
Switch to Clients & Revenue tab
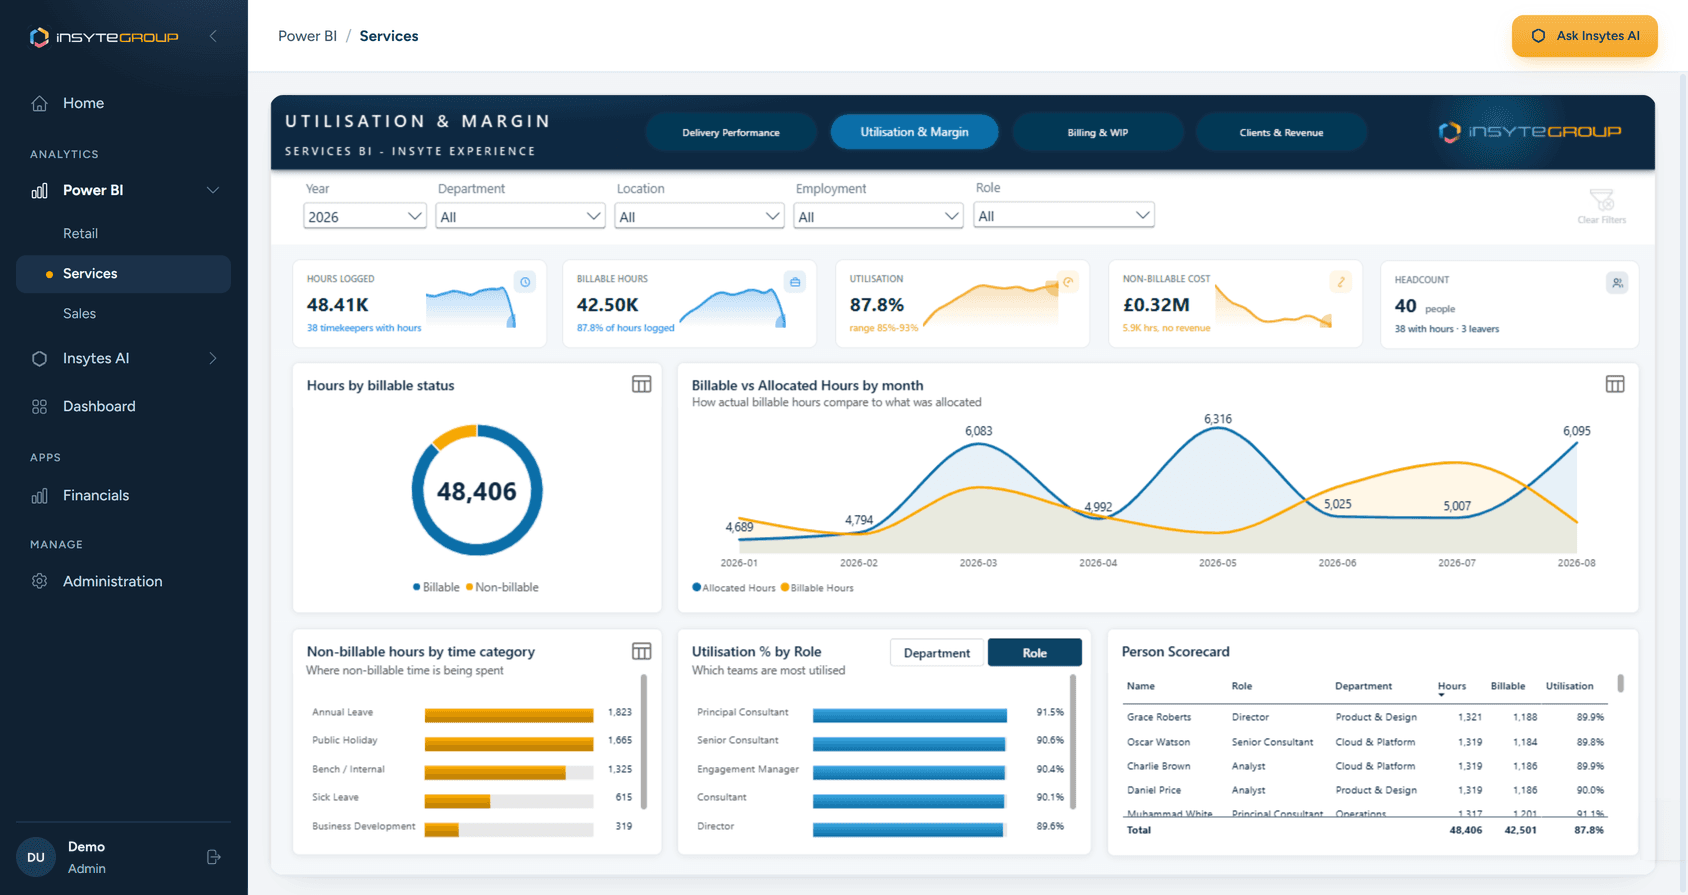coord(1281,132)
